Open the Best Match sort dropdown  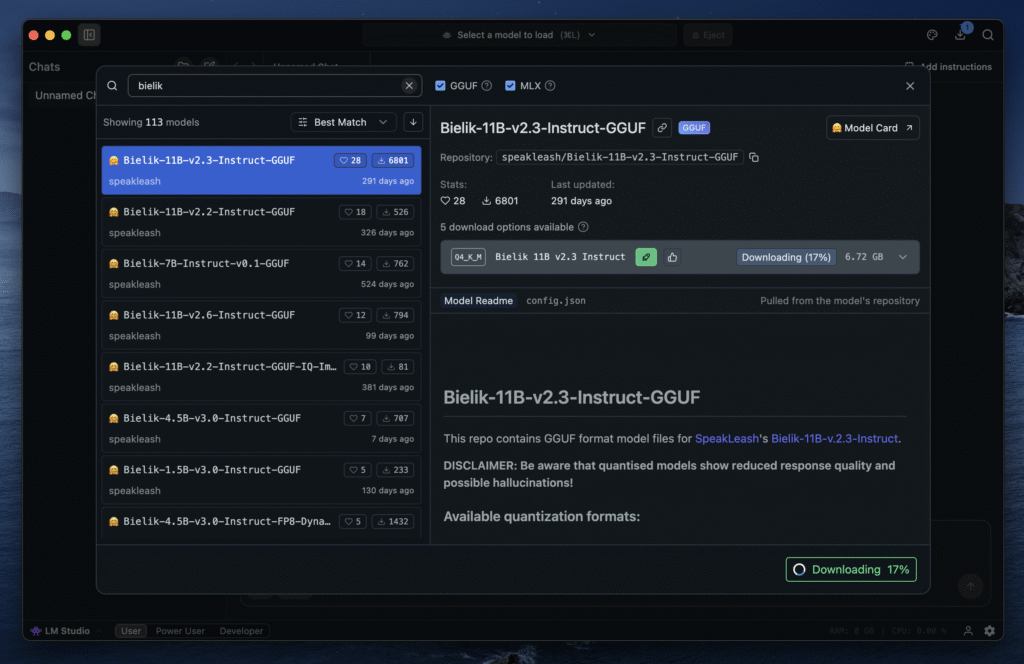coord(343,122)
